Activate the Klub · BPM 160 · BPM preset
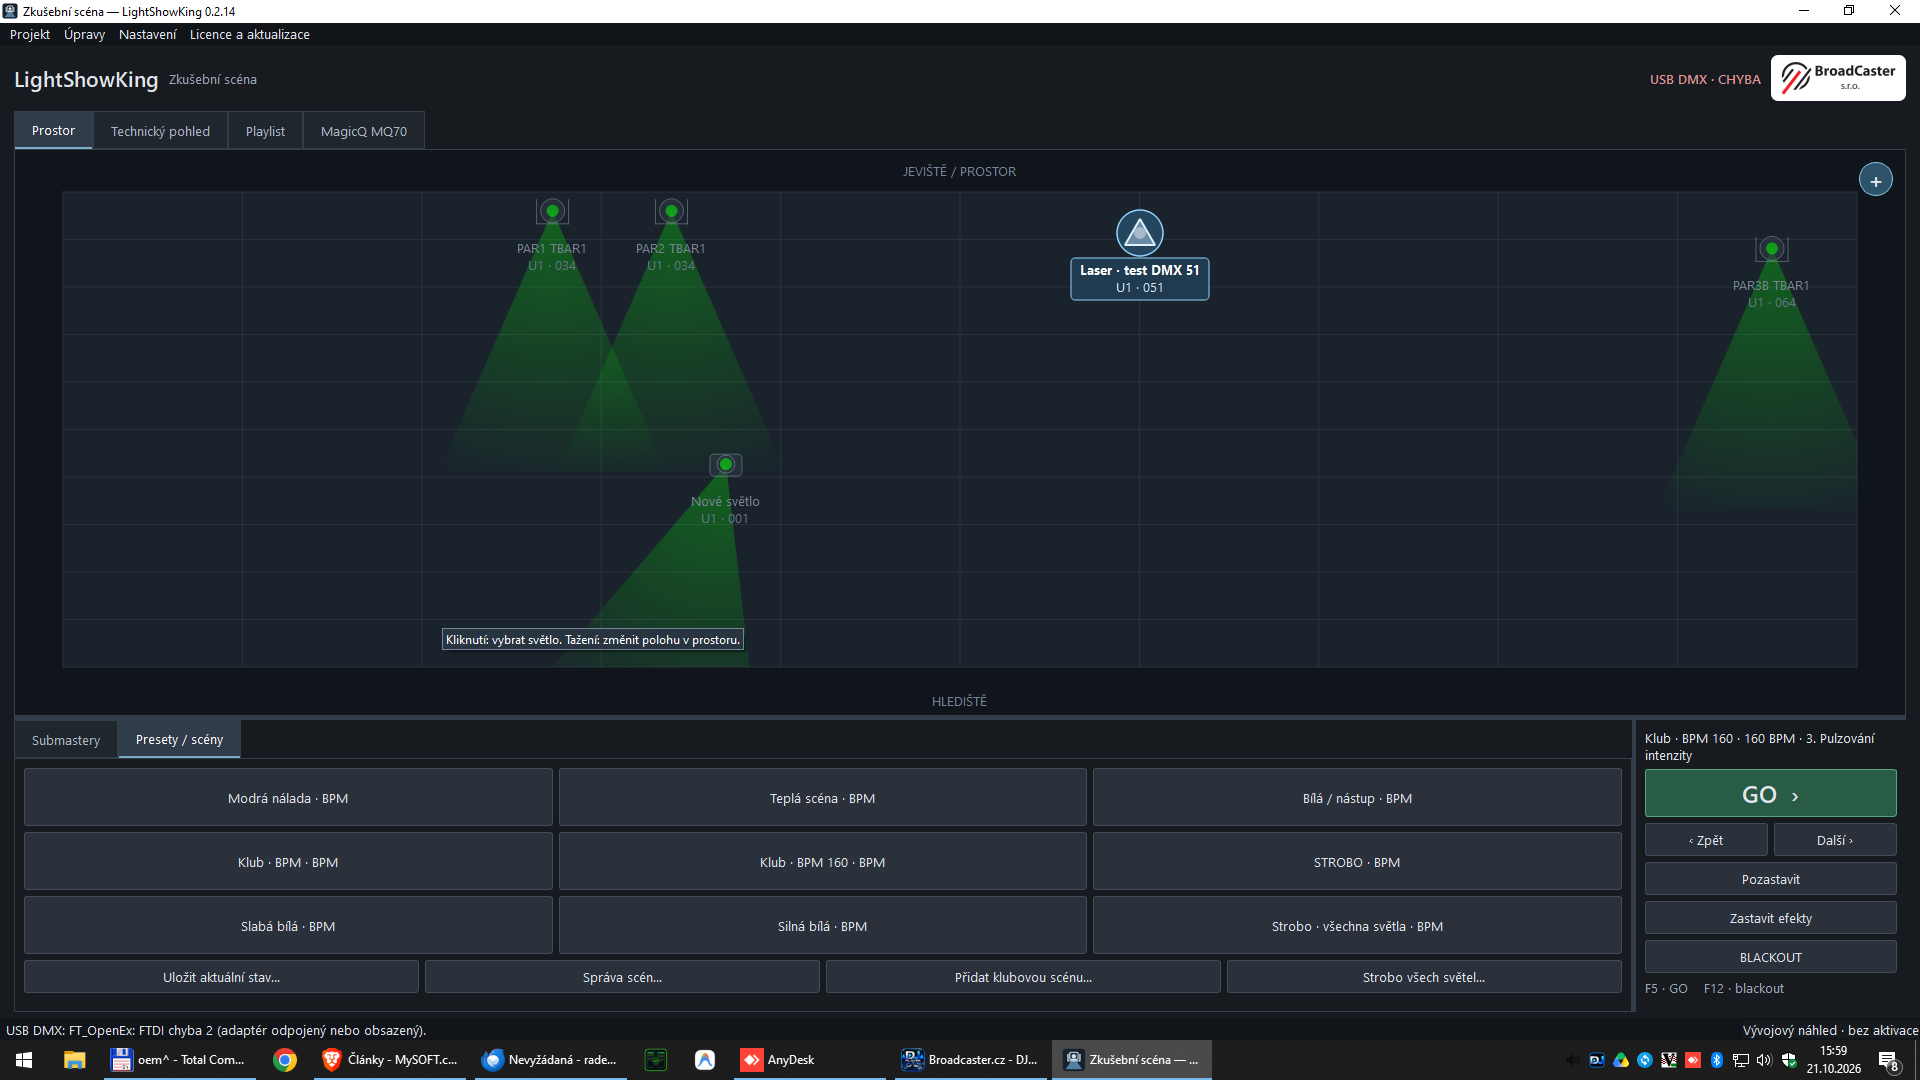Viewport: 1920px width, 1080px height. (x=822, y=862)
